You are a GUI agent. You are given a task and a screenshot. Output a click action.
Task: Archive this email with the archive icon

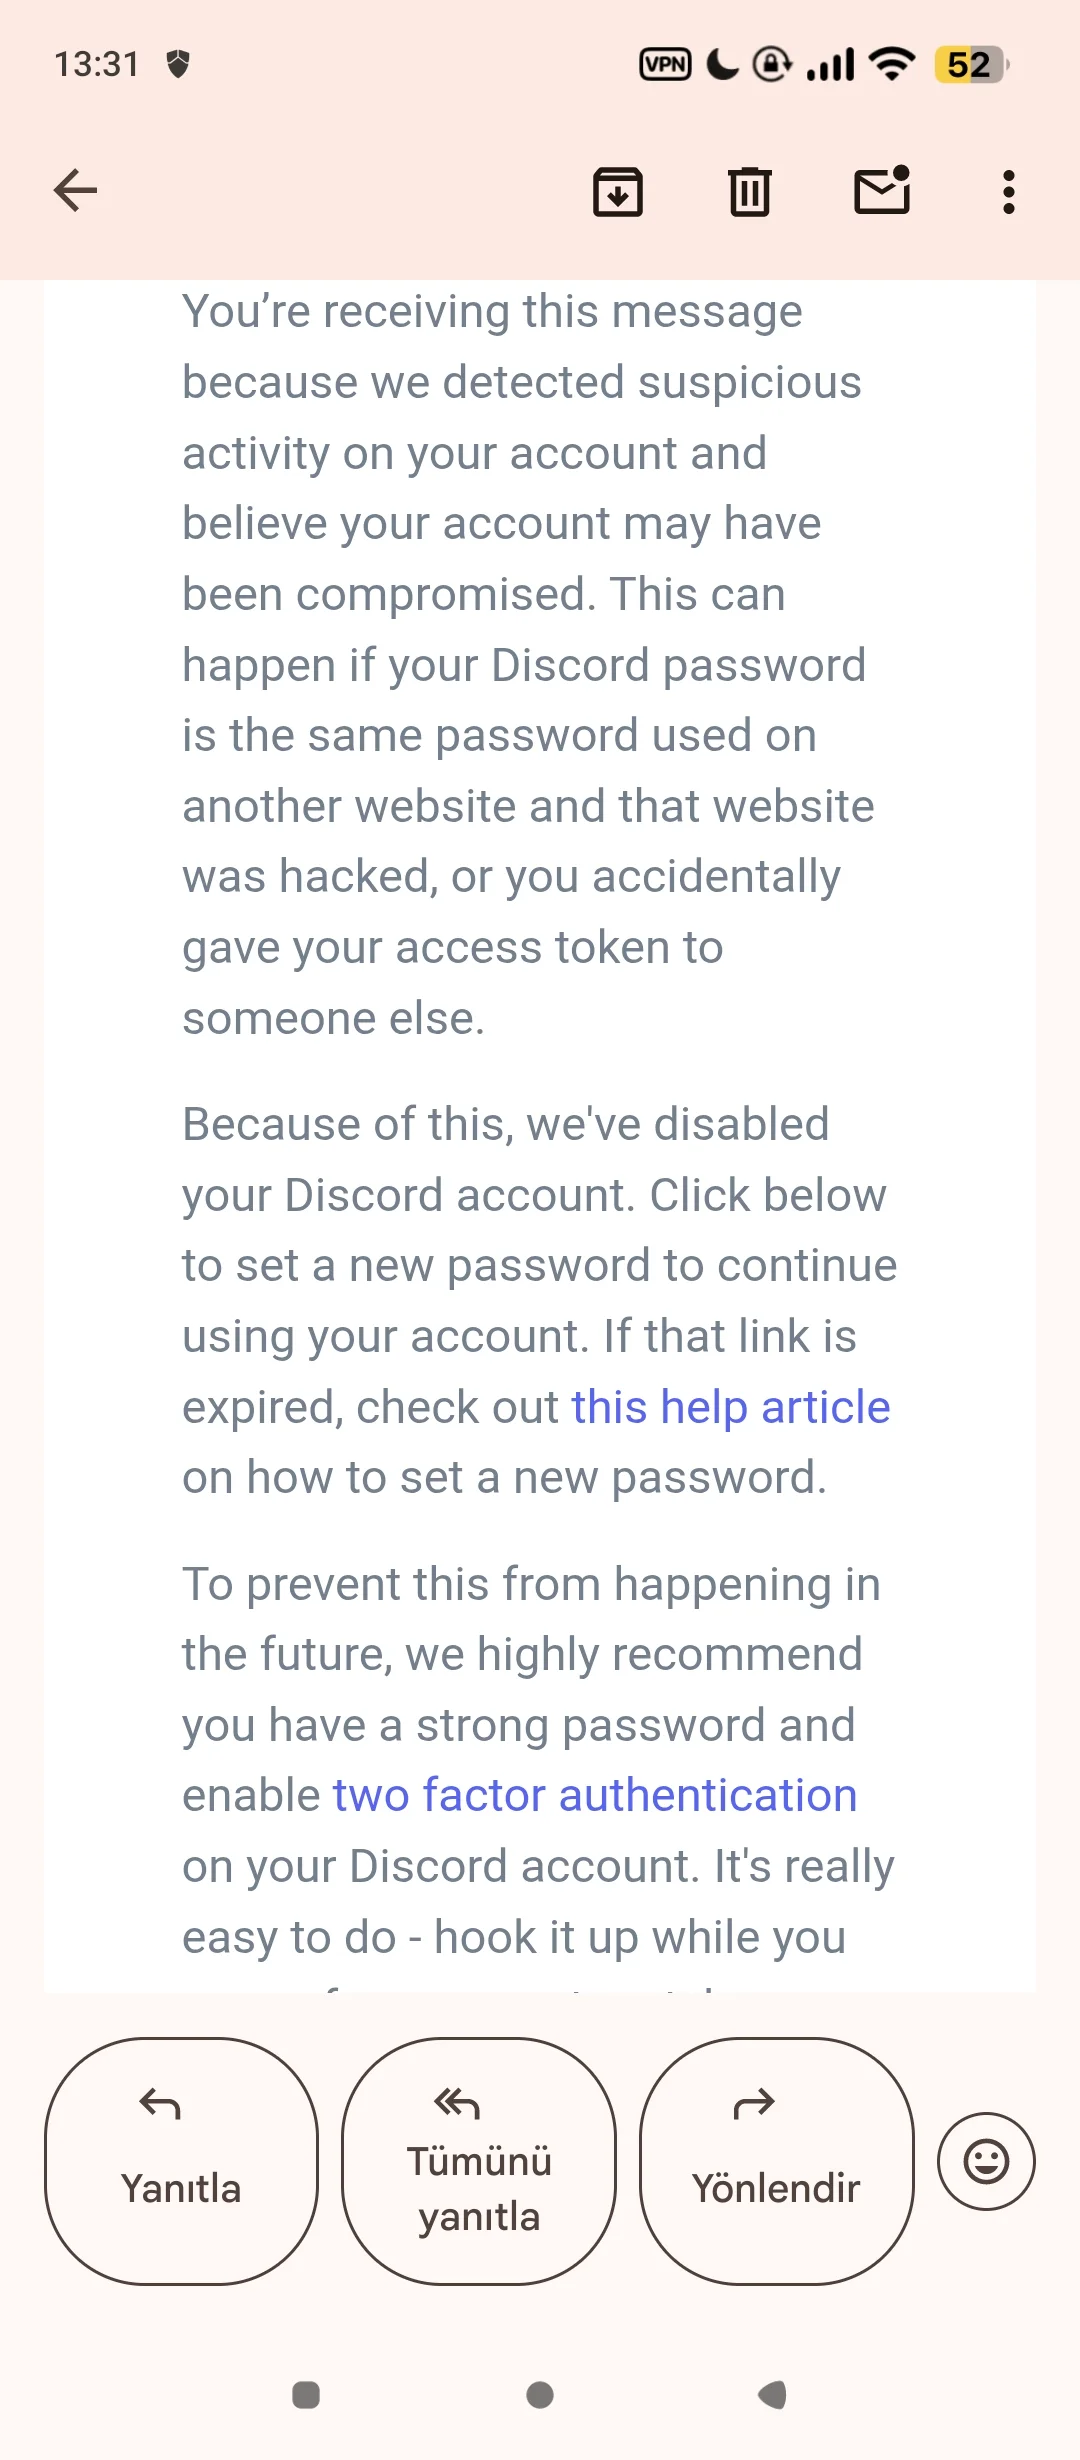(618, 191)
